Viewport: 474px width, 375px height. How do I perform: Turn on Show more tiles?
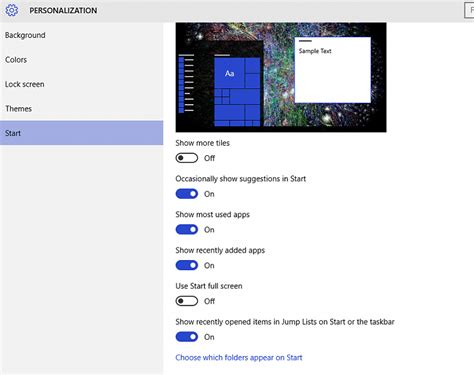pos(187,158)
